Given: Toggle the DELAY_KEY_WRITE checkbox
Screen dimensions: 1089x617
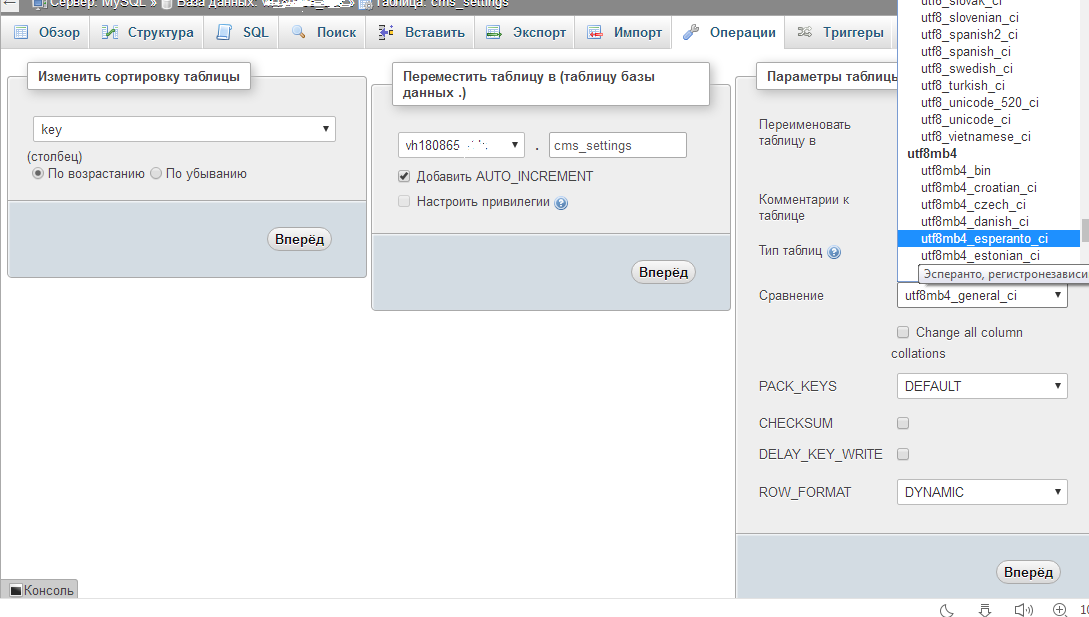Looking at the screenshot, I should coord(903,454).
